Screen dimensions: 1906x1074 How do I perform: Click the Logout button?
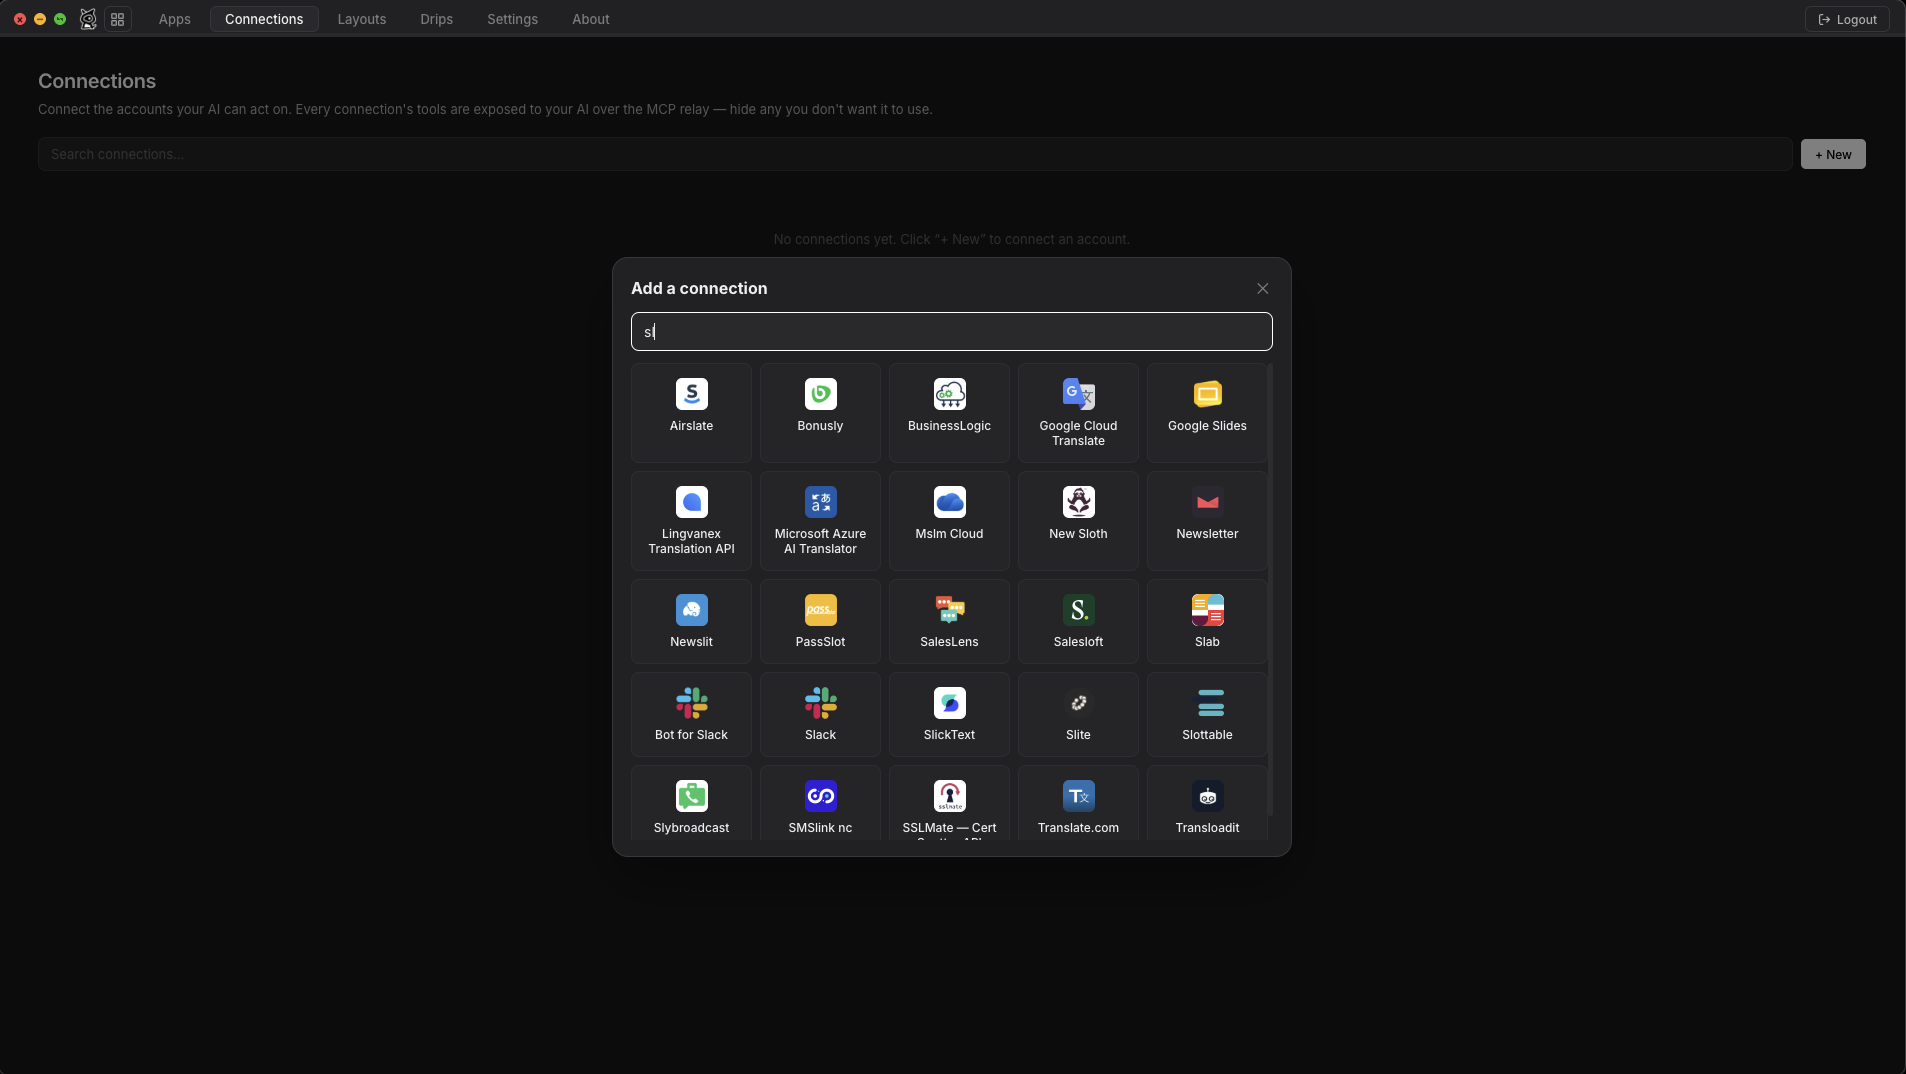[1846, 19]
